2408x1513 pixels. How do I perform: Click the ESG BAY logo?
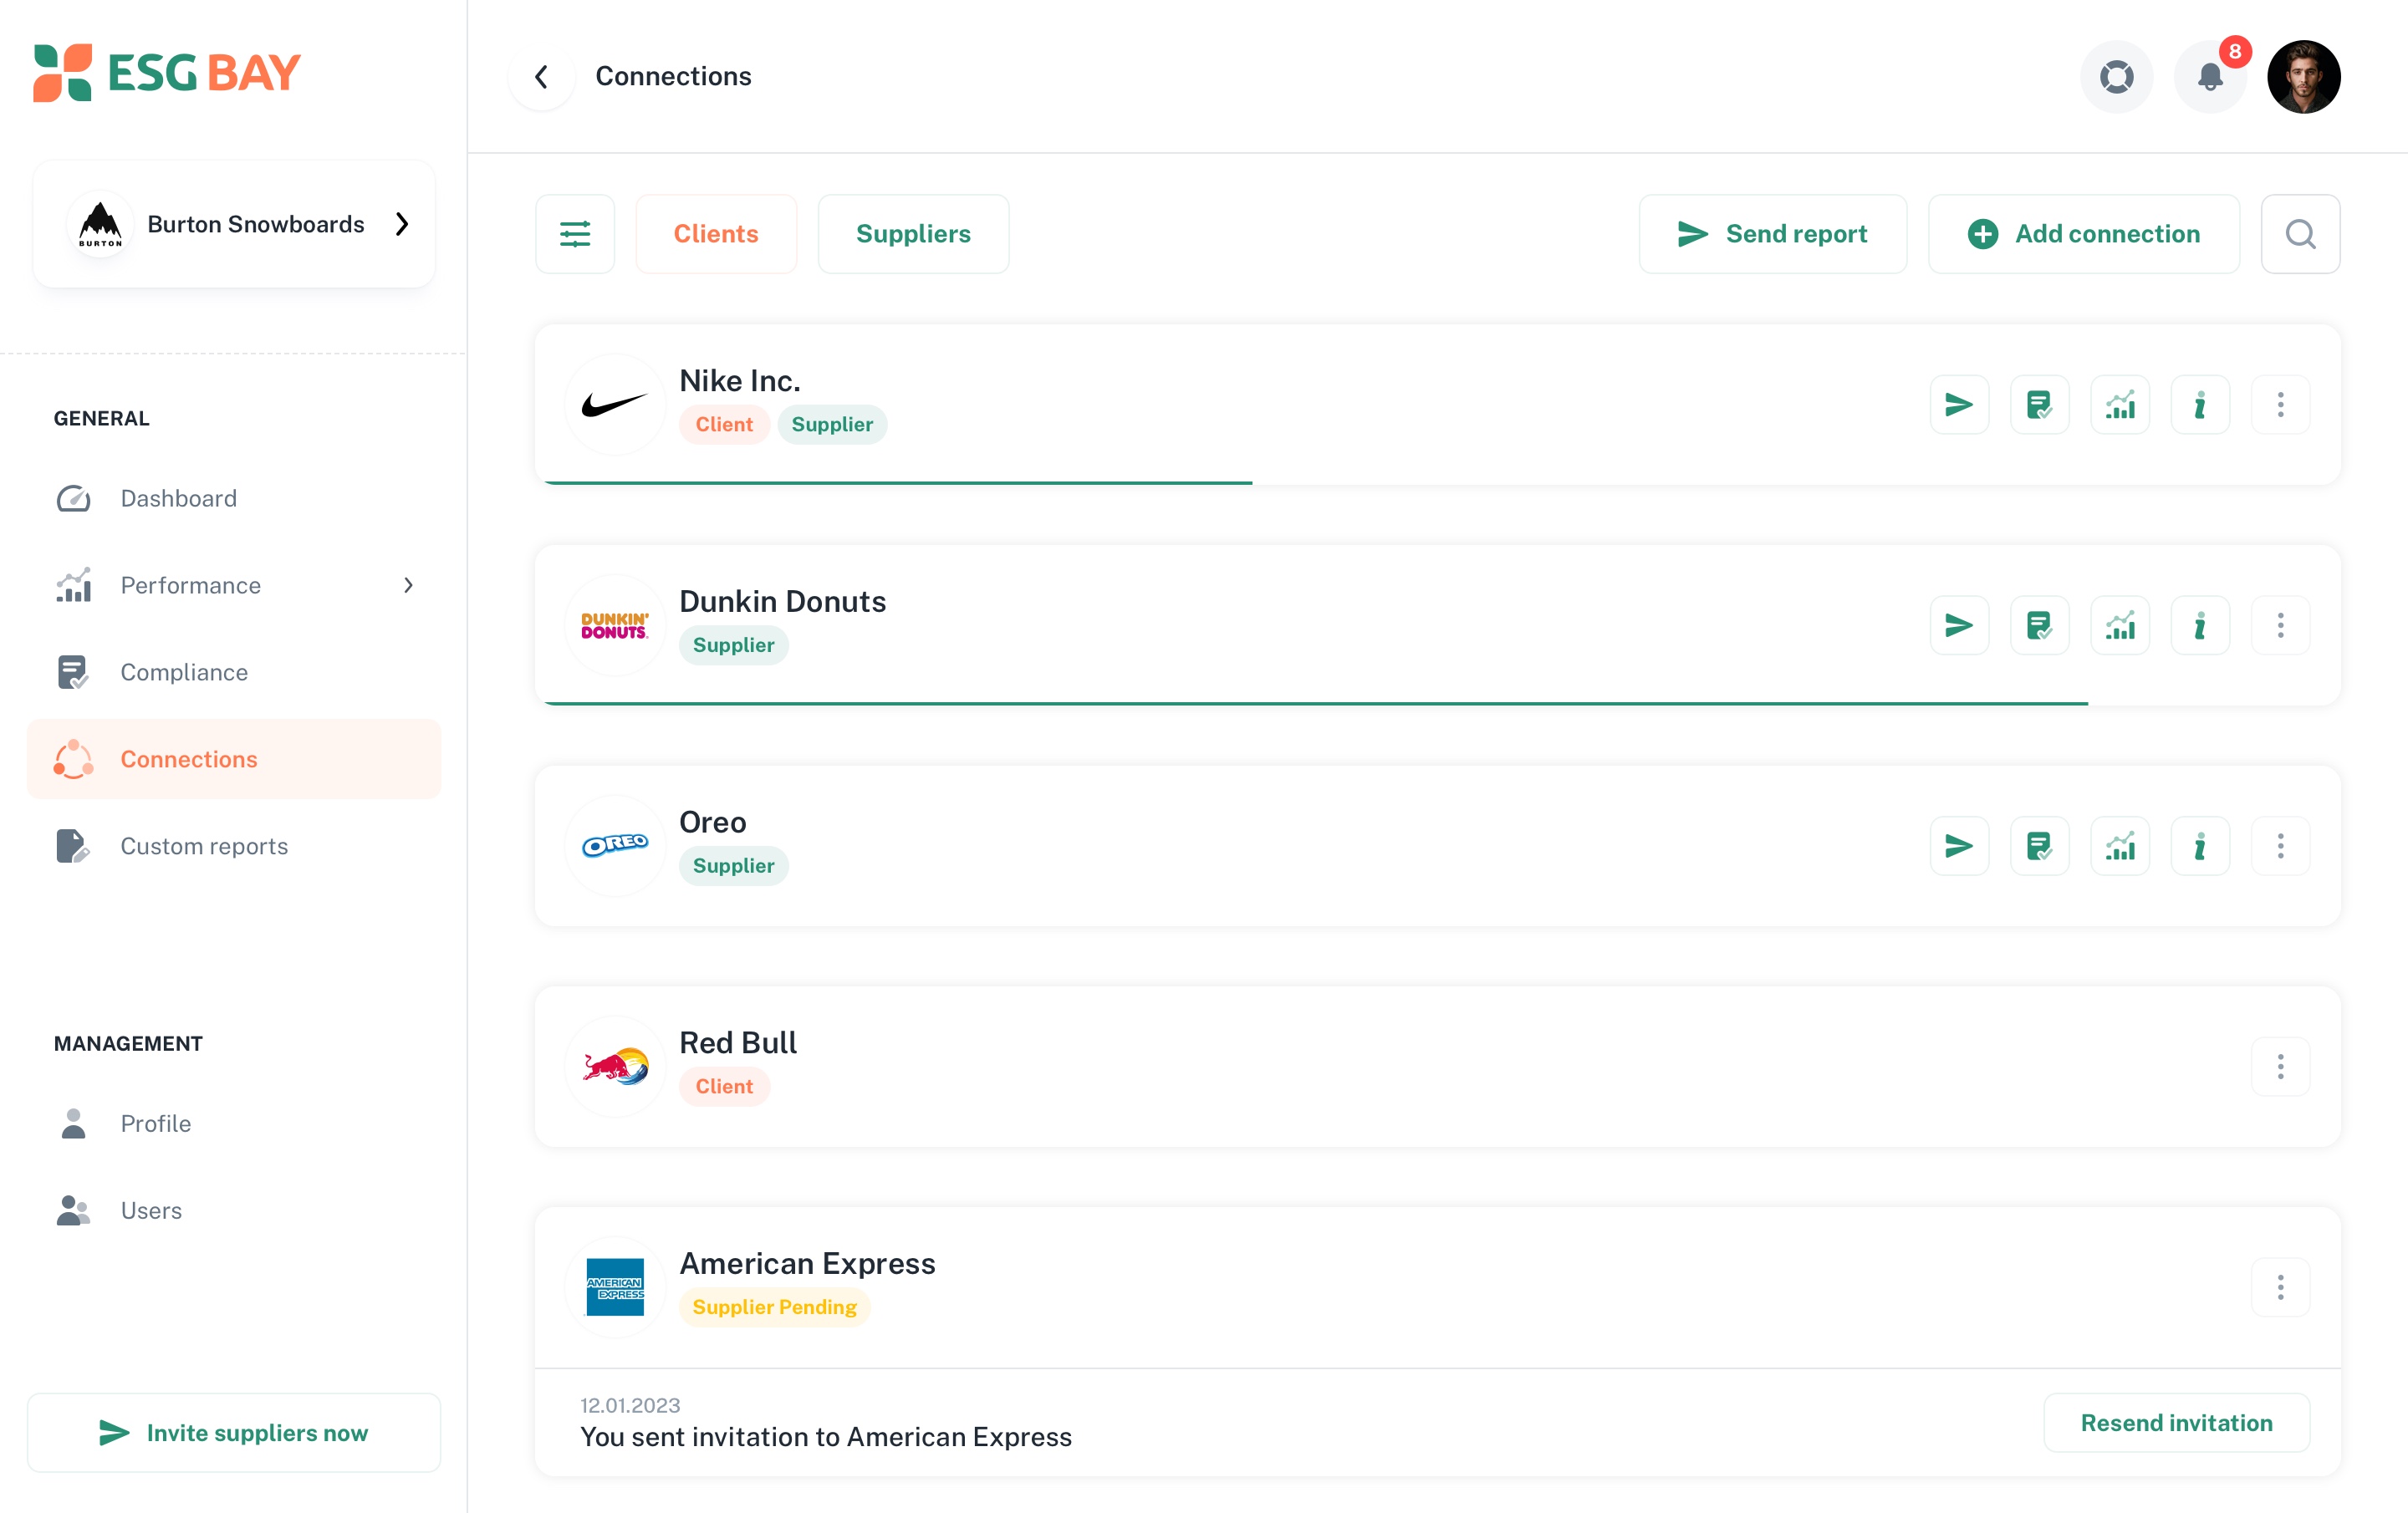167,73
